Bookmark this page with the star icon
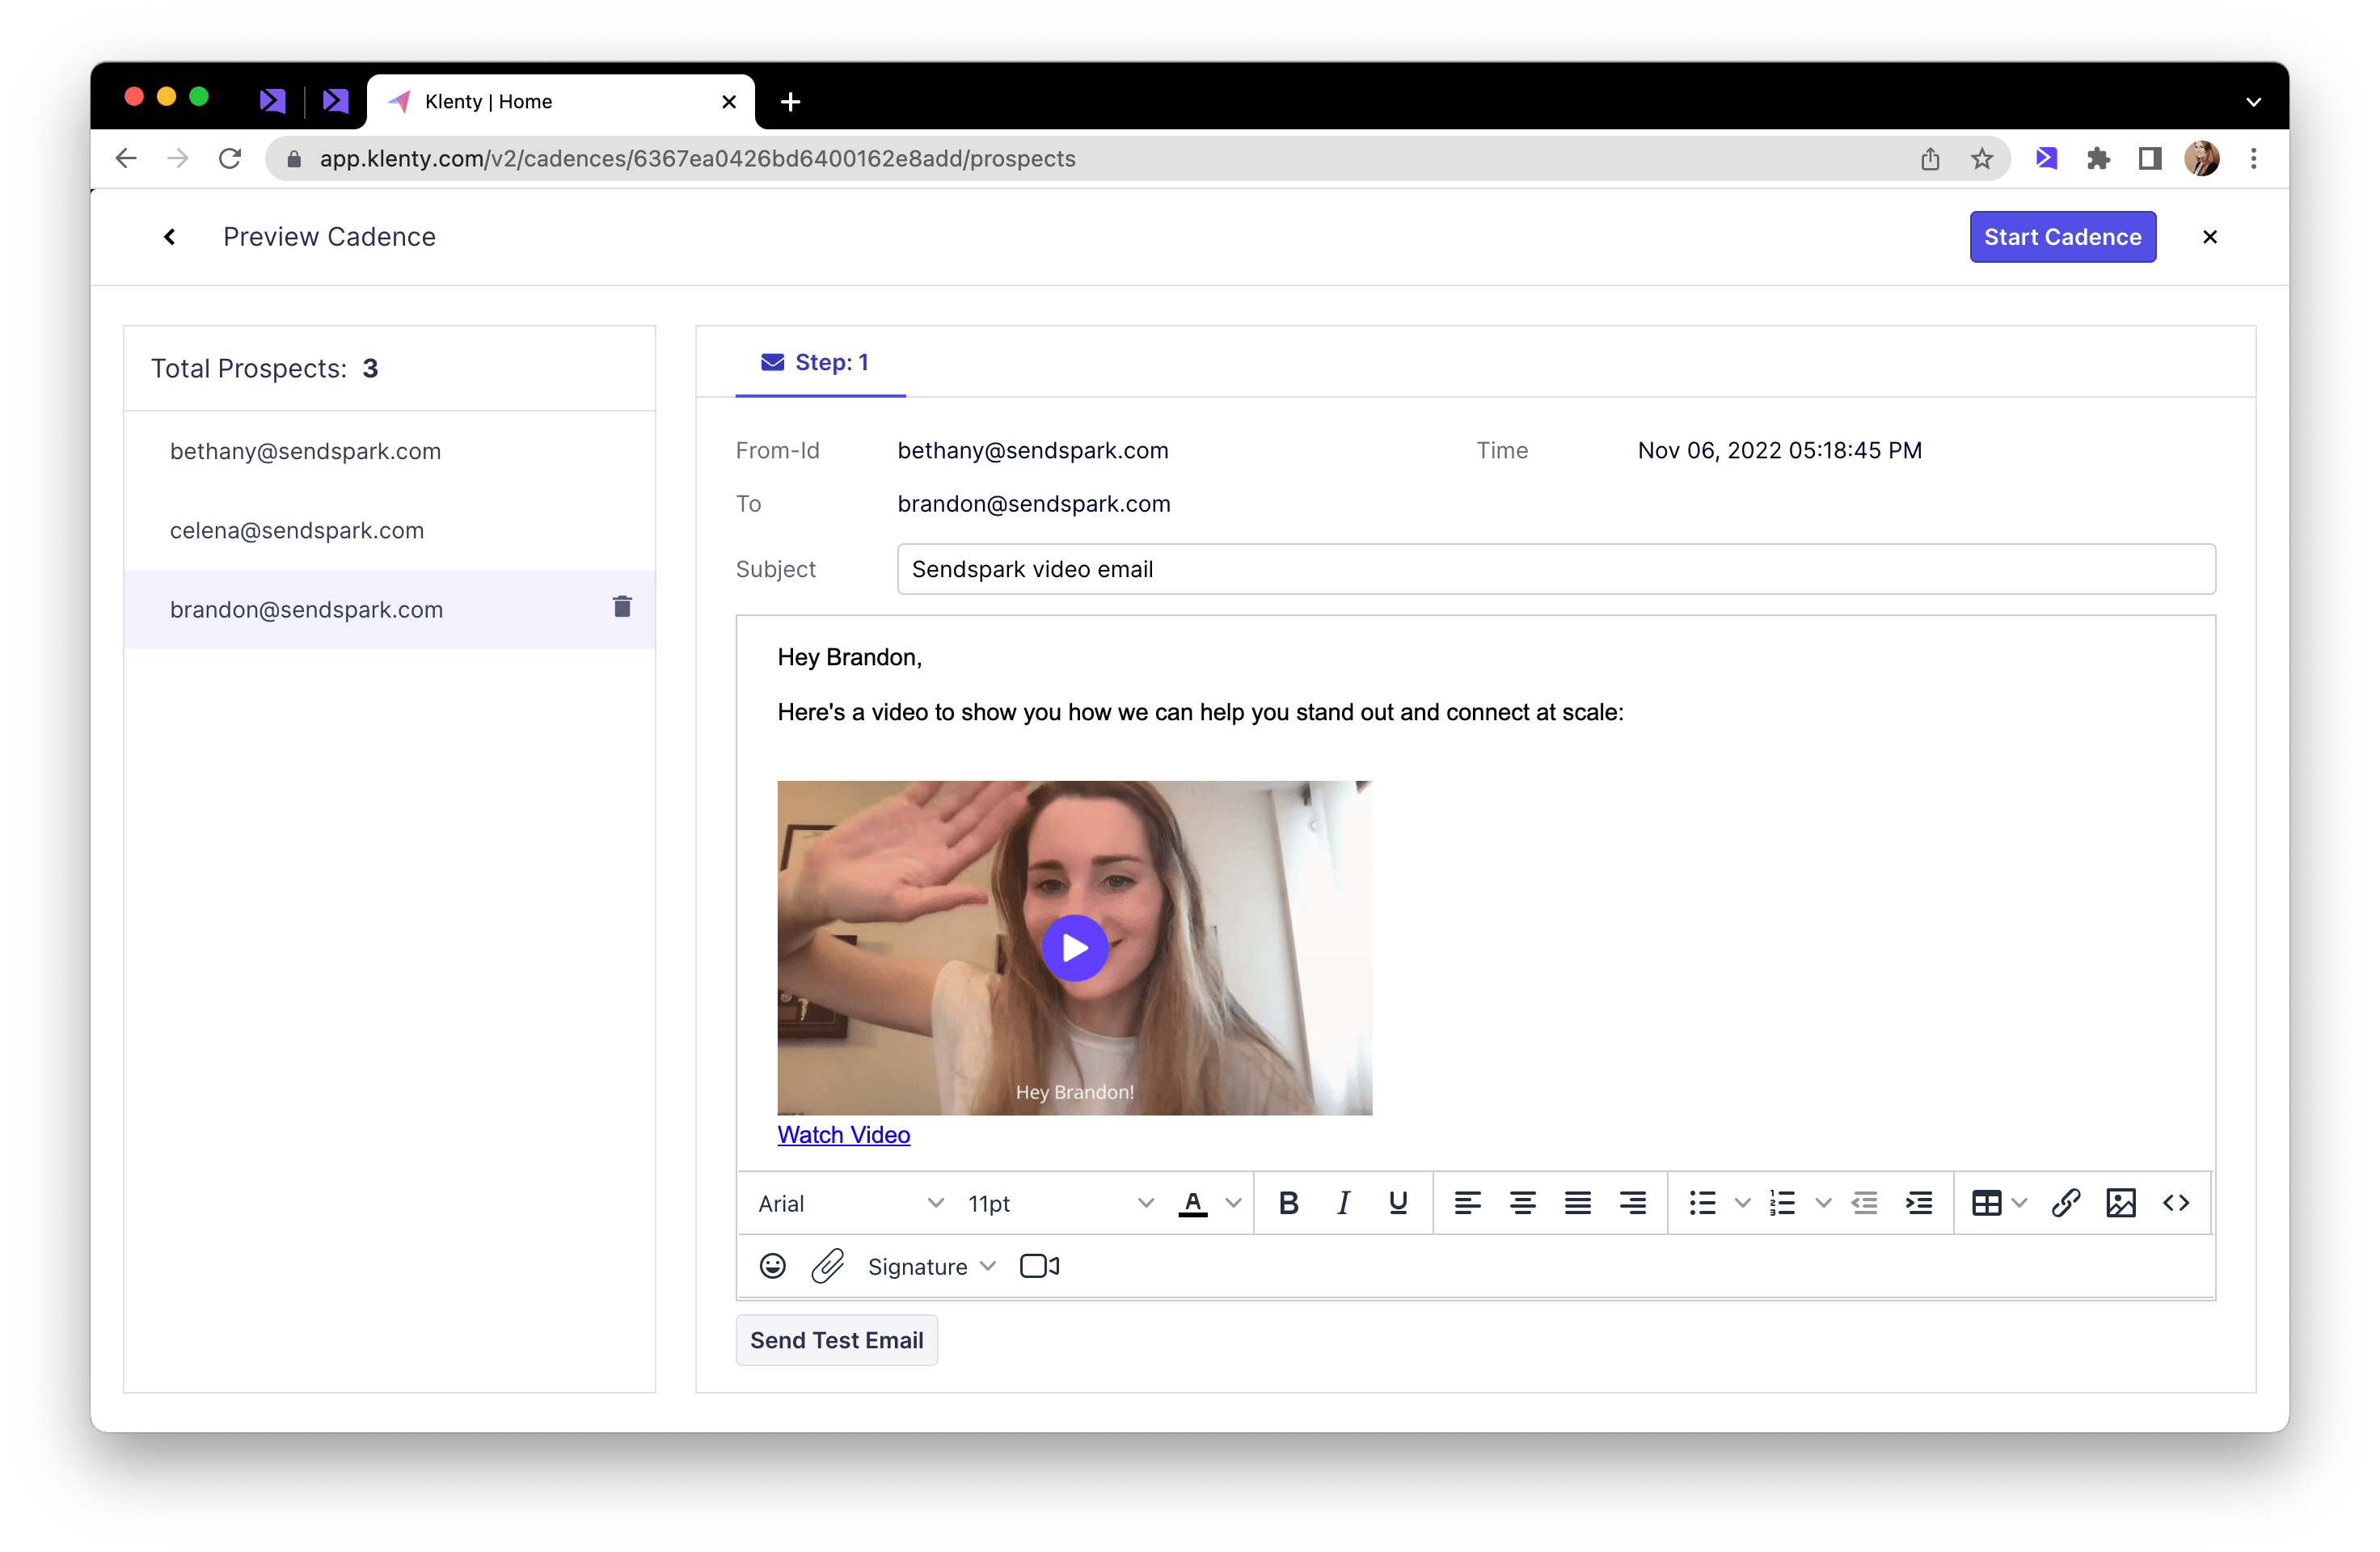The width and height of the screenshot is (2380, 1552). click(1982, 158)
